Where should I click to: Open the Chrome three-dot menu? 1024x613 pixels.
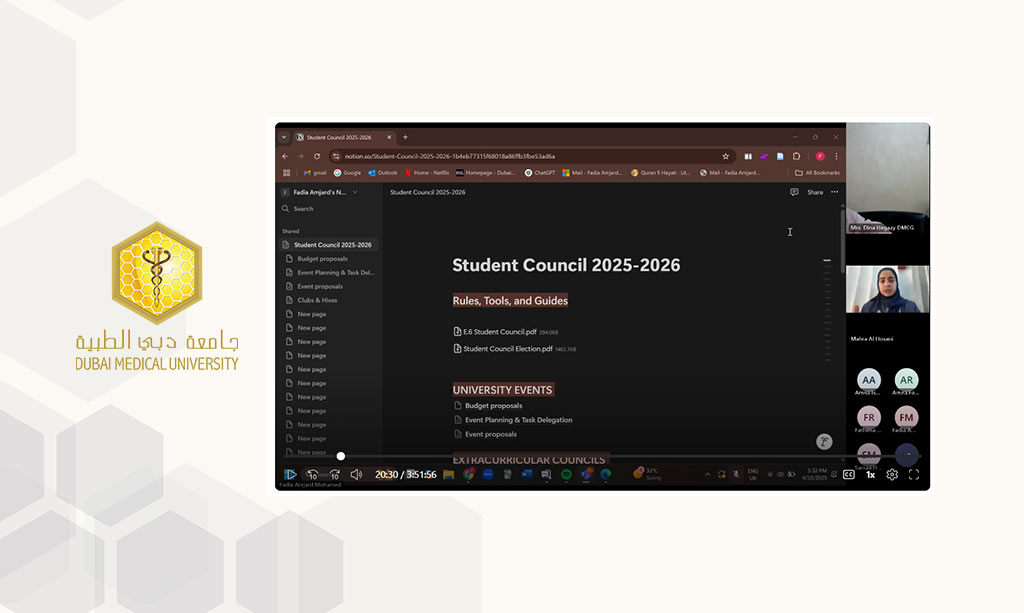point(836,157)
